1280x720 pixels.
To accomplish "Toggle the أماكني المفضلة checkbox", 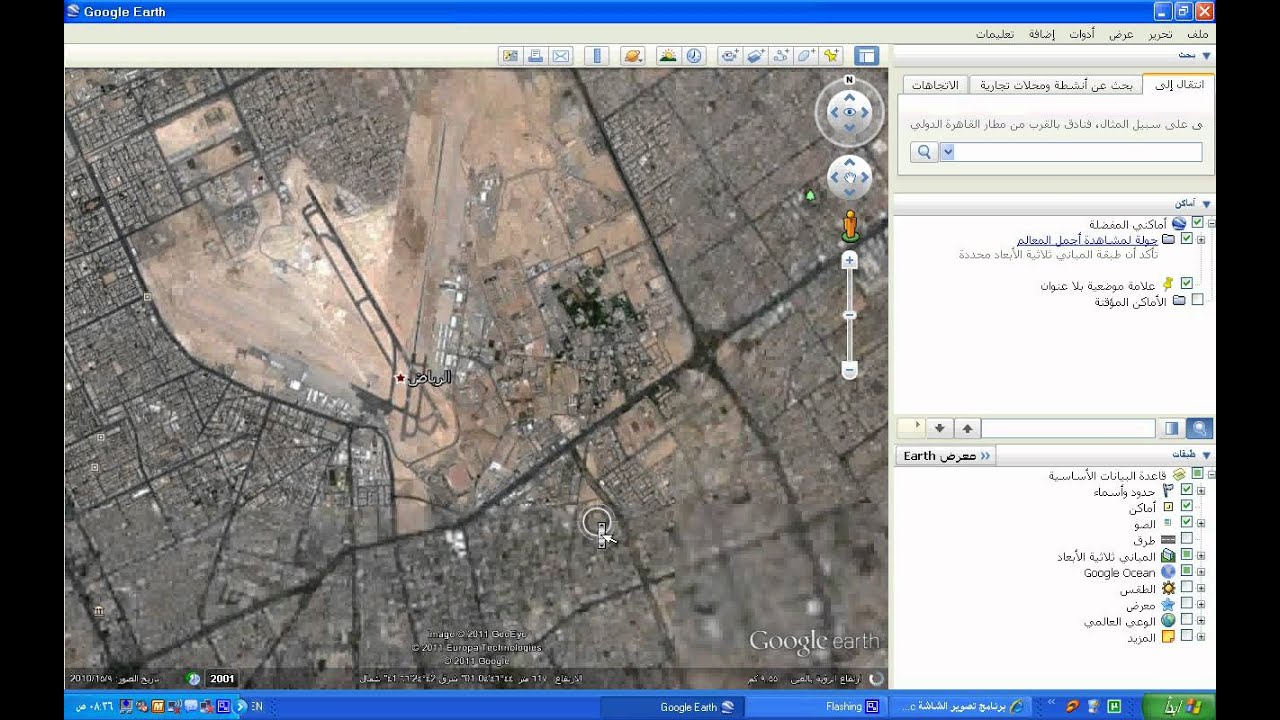I will tap(1197, 223).
